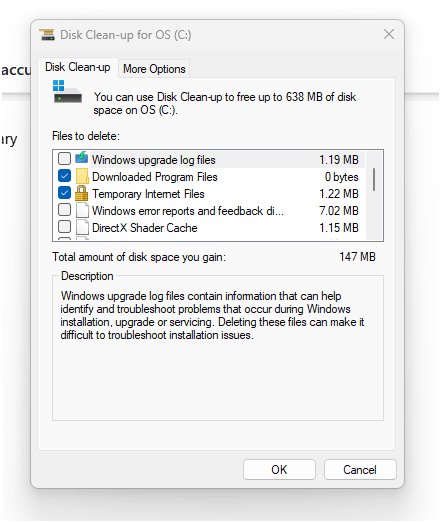Image resolution: width=441 pixels, height=523 pixels.
Task: Uncheck the Downloaded Program Files checkbox
Action: (64, 176)
